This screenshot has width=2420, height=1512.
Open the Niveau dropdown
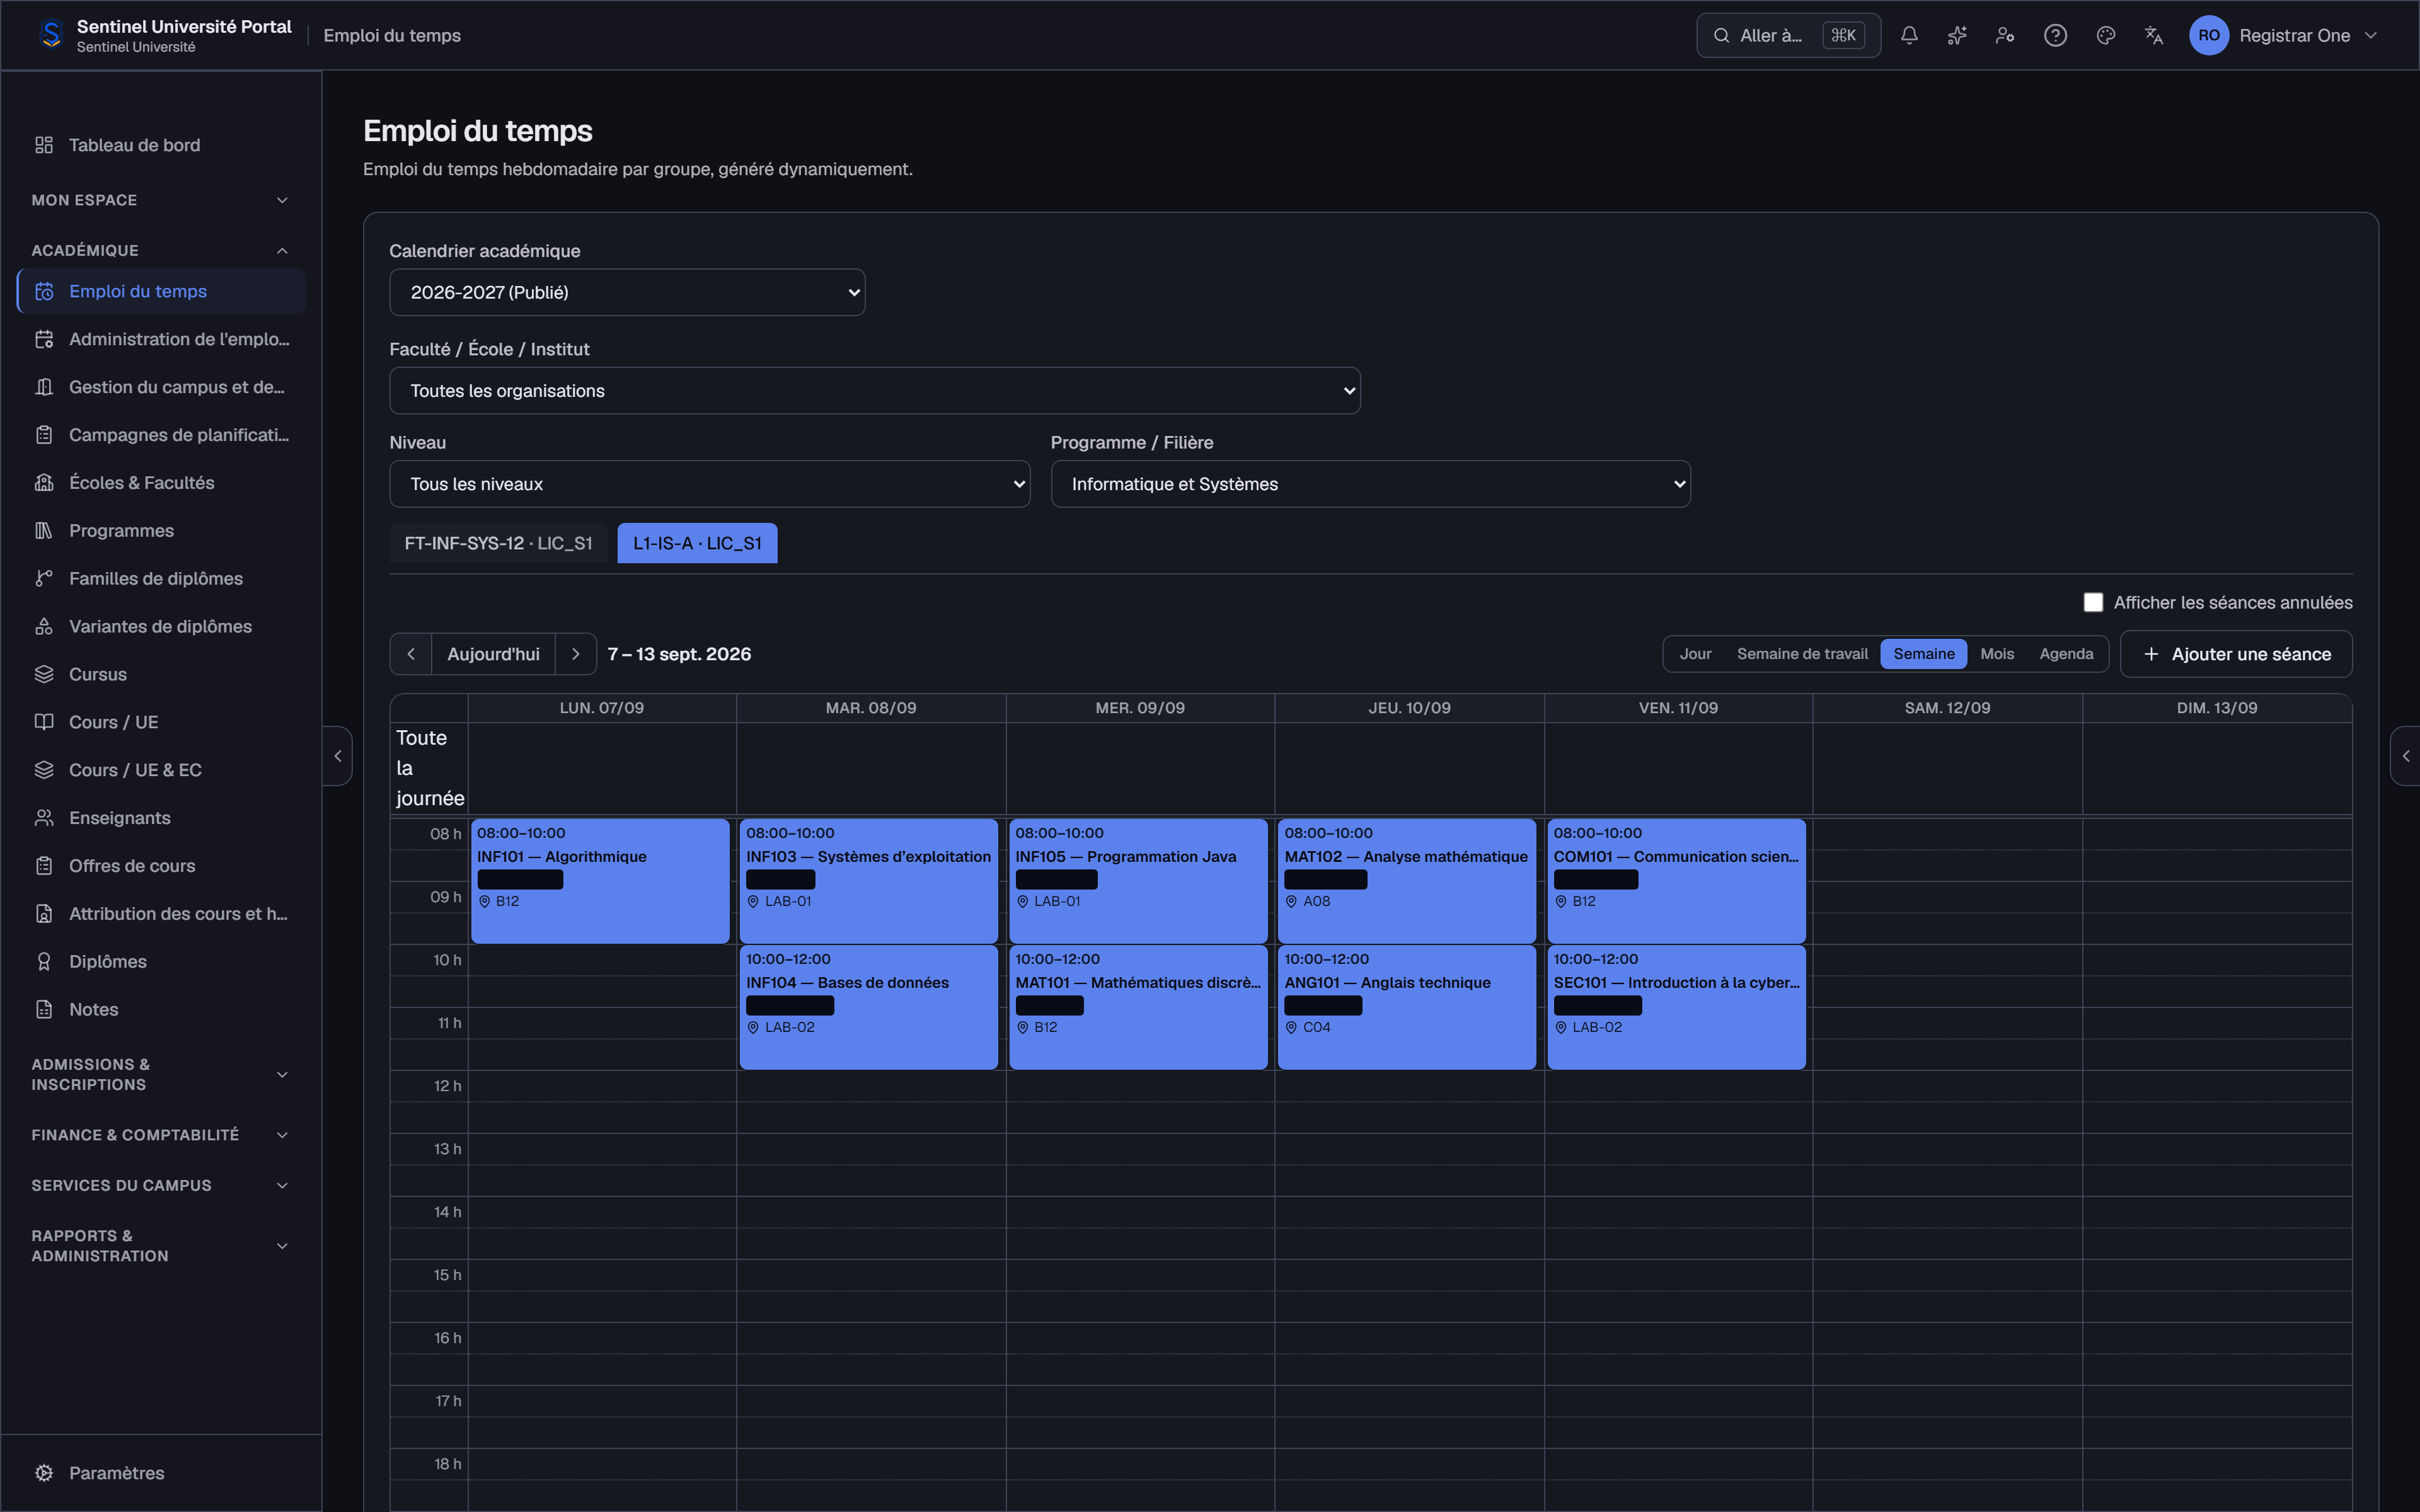point(709,484)
